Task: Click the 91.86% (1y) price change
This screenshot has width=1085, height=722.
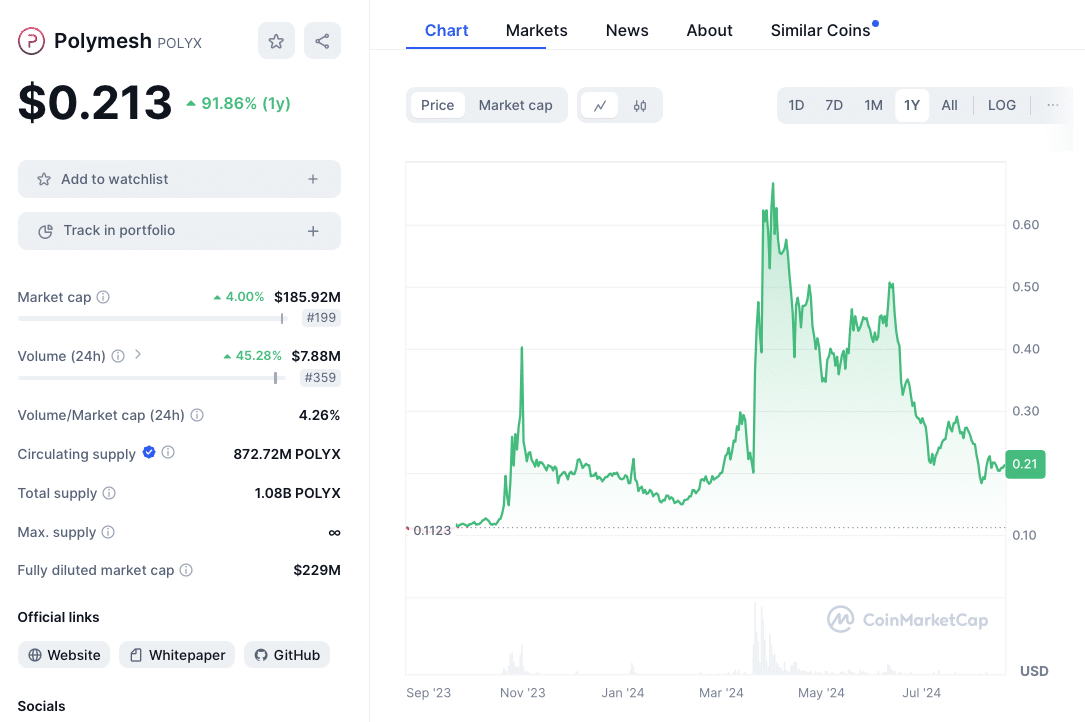Action: (x=239, y=103)
